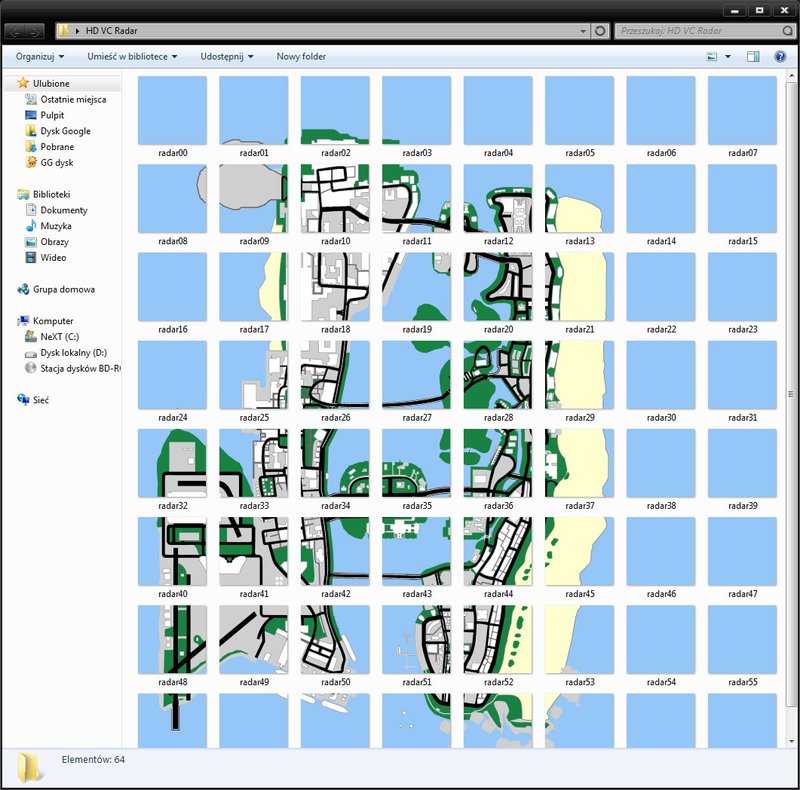The image size is (800, 790).
Task: Click the HD VC Radar path breadcrumb
Action: coord(111,31)
